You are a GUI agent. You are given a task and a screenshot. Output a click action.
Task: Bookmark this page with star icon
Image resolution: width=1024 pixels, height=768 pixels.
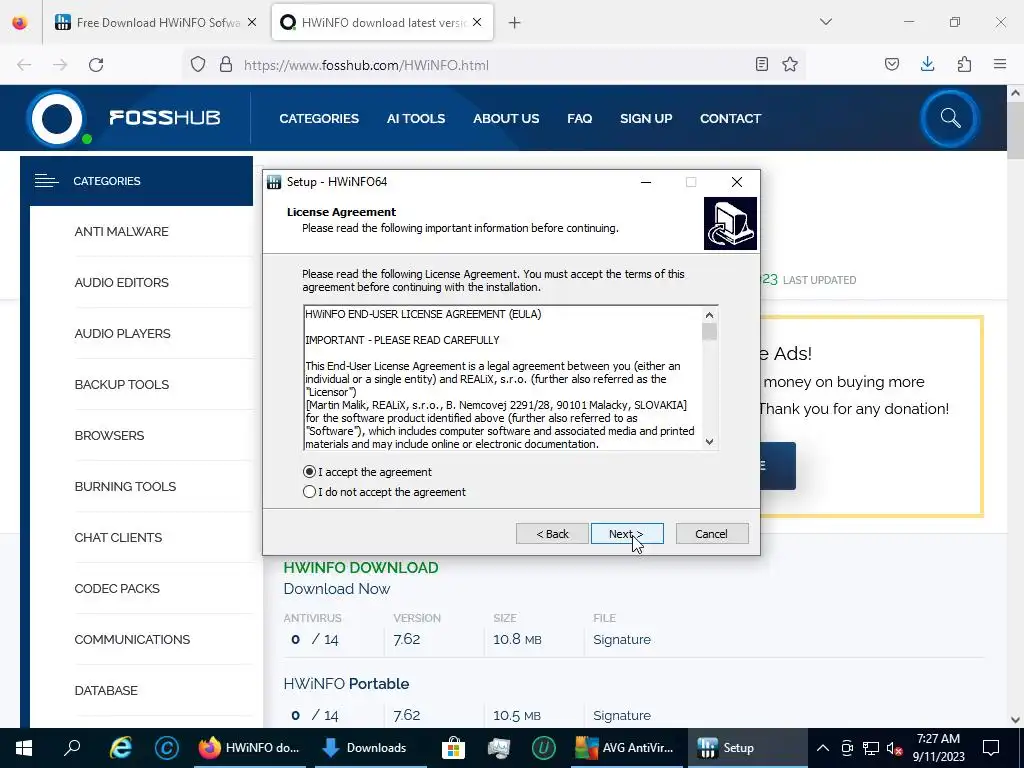790,64
